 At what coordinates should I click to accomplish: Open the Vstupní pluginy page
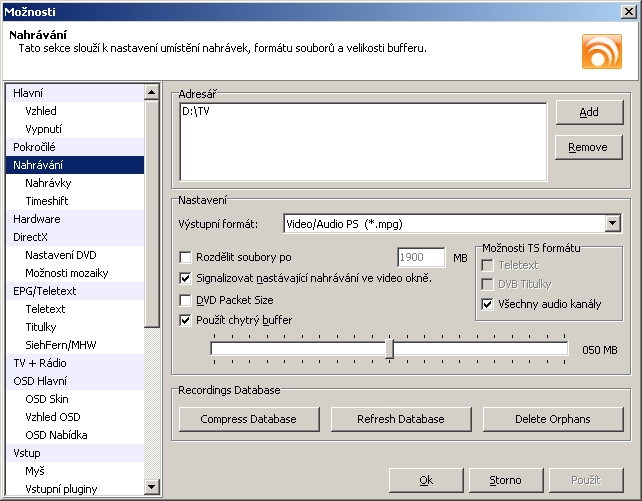click(x=75, y=489)
